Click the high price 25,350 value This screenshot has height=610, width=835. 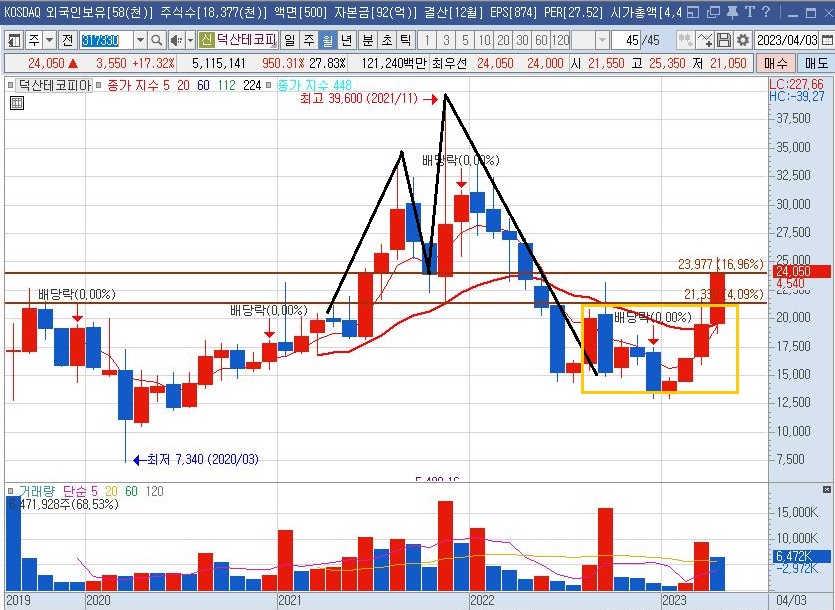point(667,63)
